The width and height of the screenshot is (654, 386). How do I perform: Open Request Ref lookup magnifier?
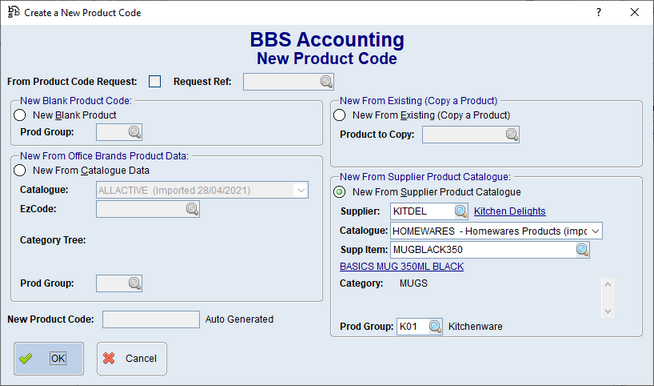[x=326, y=81]
